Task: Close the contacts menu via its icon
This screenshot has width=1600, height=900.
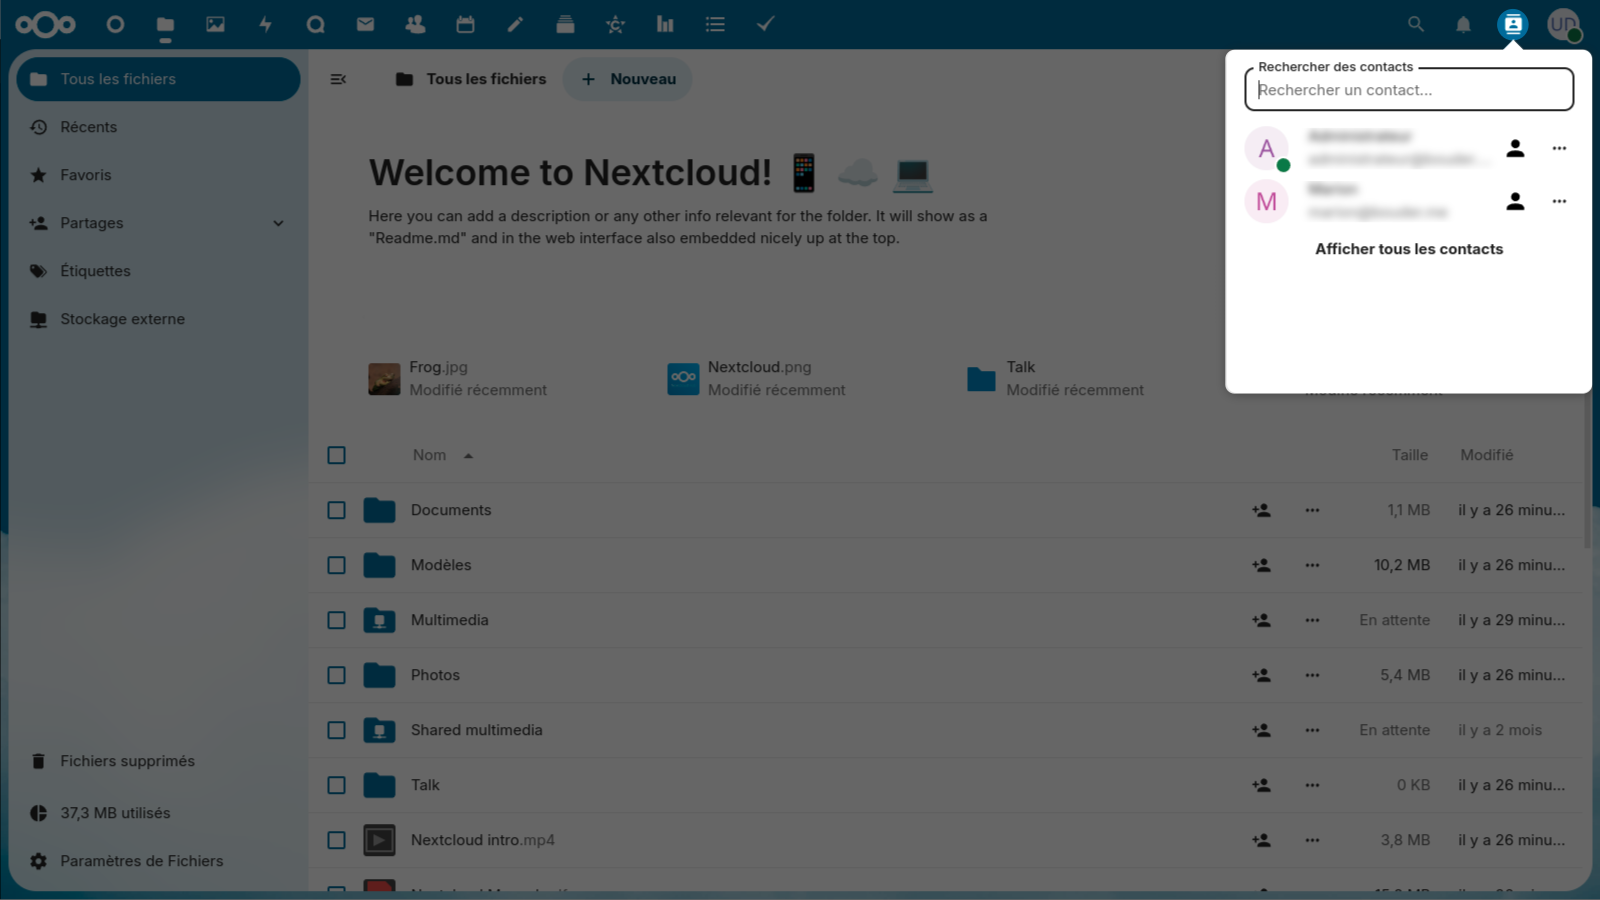Action: click(1513, 24)
